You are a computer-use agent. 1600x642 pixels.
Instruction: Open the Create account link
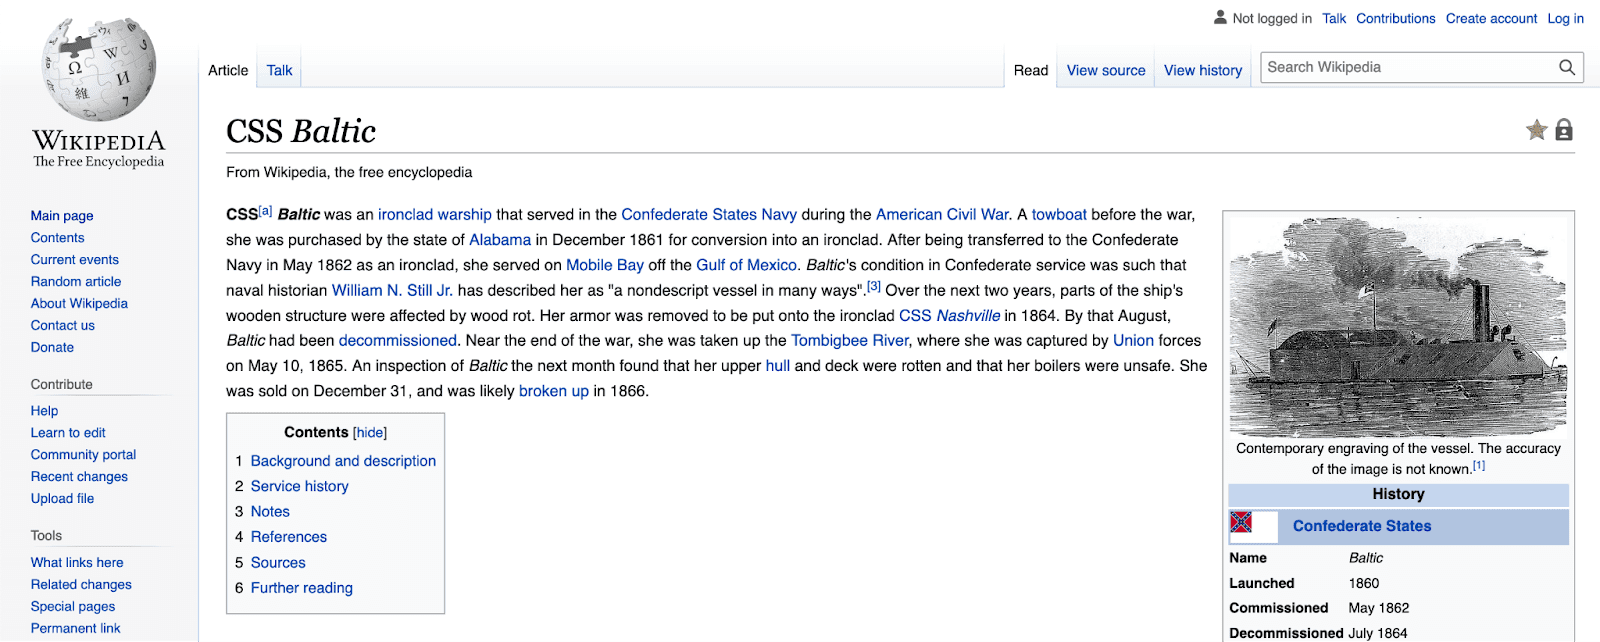pos(1491,18)
